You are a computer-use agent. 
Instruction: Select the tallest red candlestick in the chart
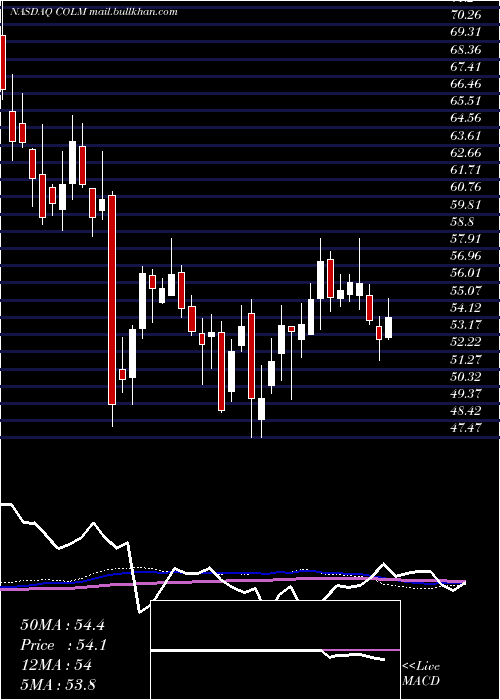(112, 300)
